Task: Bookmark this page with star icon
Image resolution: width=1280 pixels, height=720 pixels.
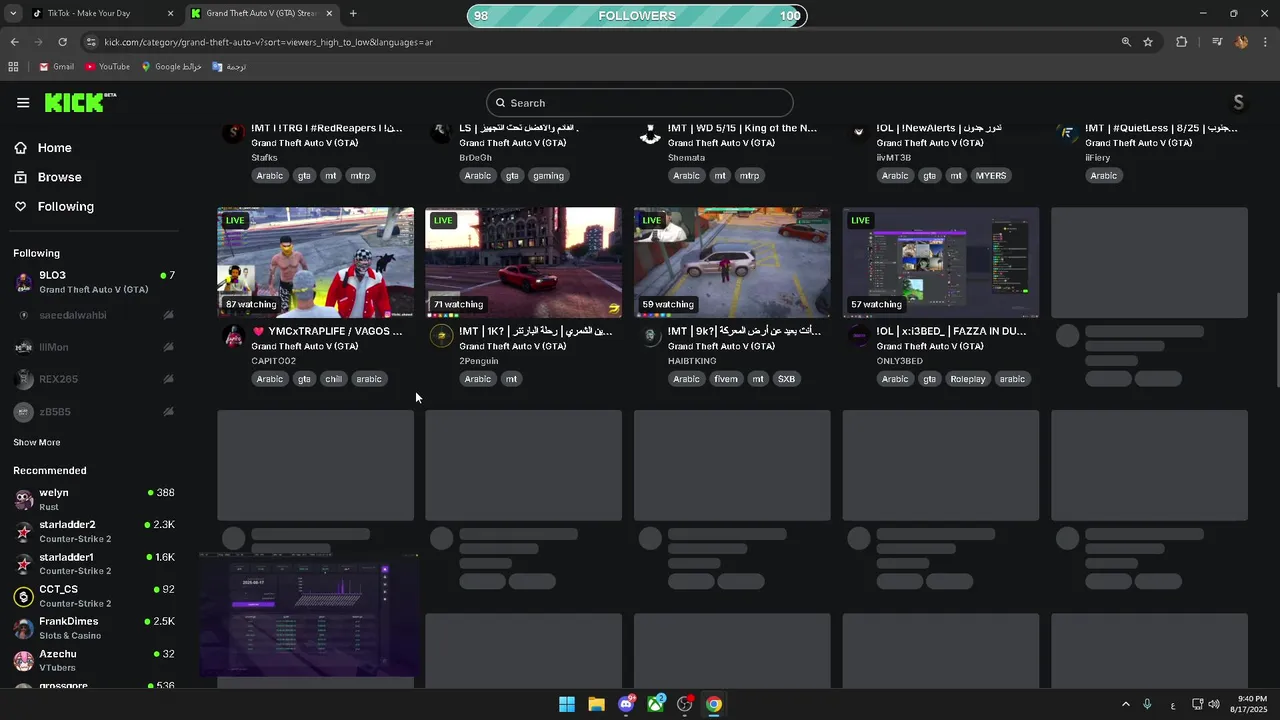Action: pos(1148,42)
